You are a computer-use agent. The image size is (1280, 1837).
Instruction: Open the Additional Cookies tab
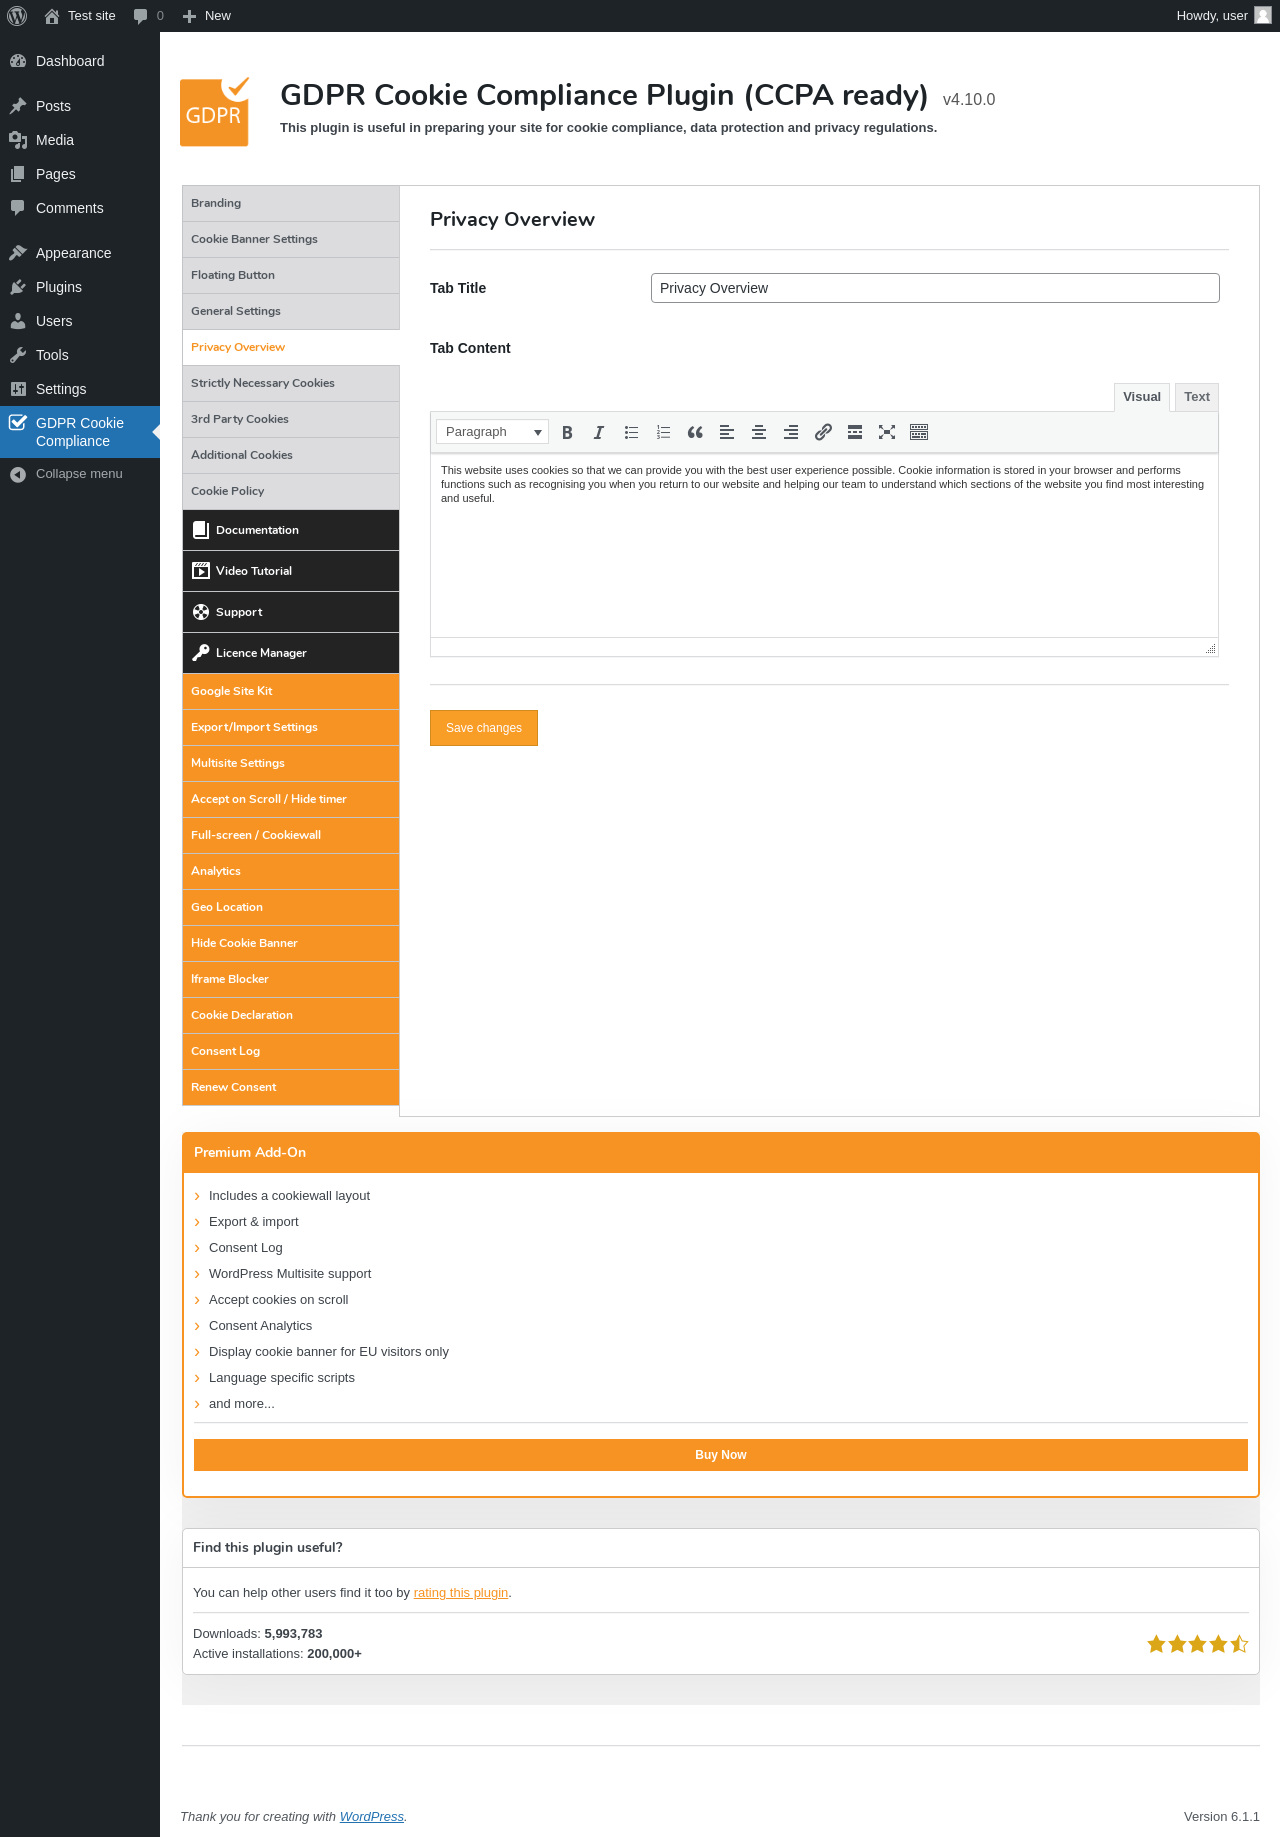click(291, 455)
